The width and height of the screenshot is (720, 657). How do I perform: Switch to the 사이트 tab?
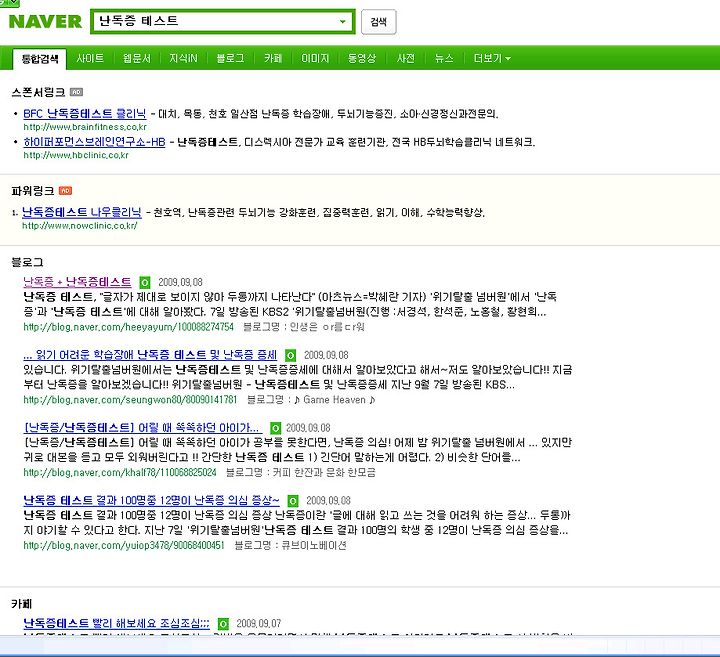(x=90, y=58)
